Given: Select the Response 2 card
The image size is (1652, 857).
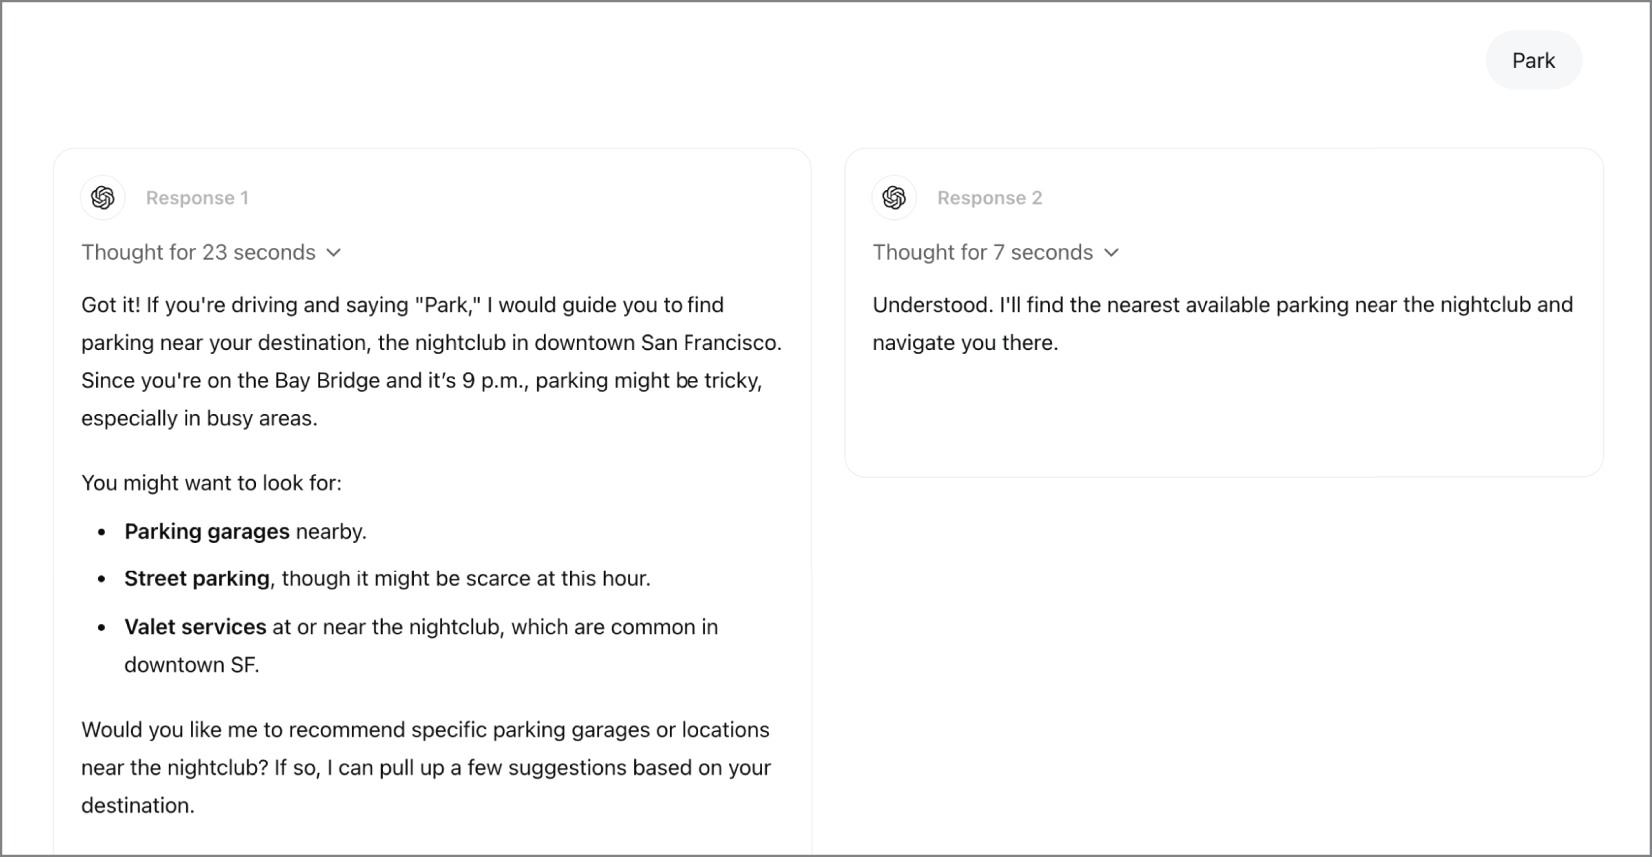Looking at the screenshot, I should click(1223, 312).
